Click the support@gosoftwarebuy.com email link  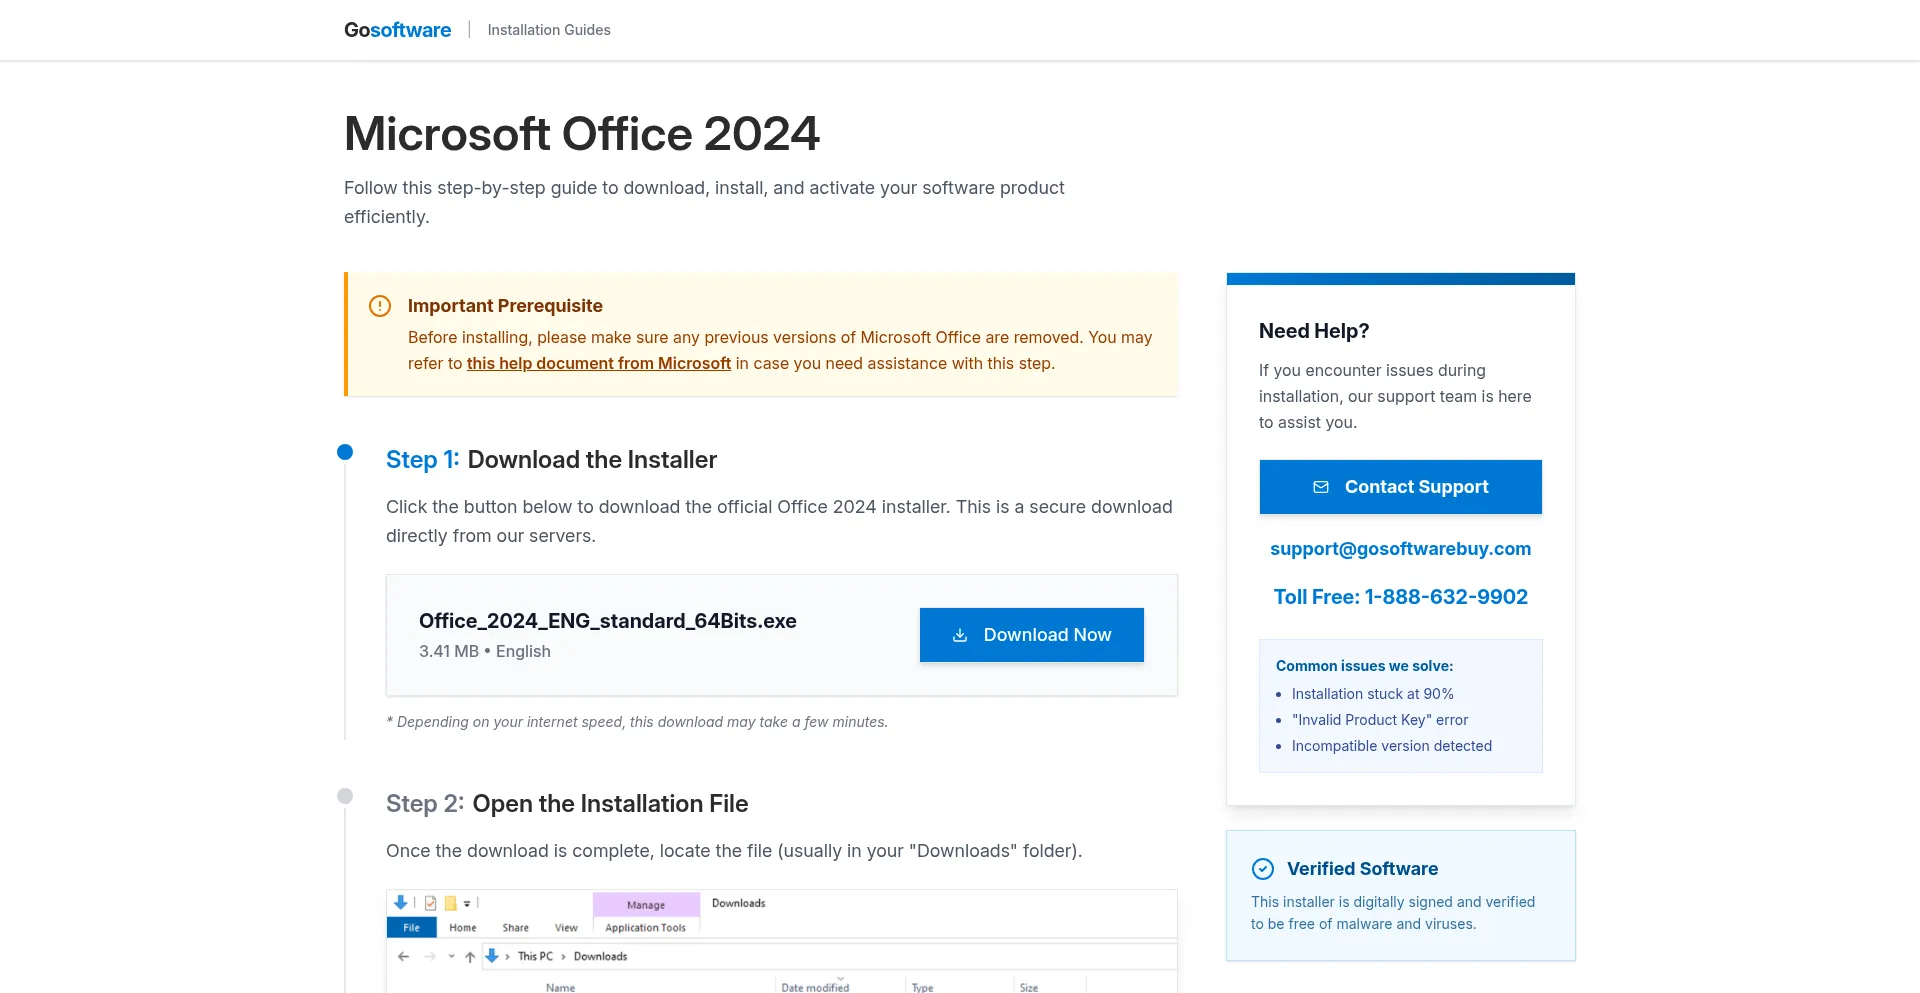tap(1400, 548)
